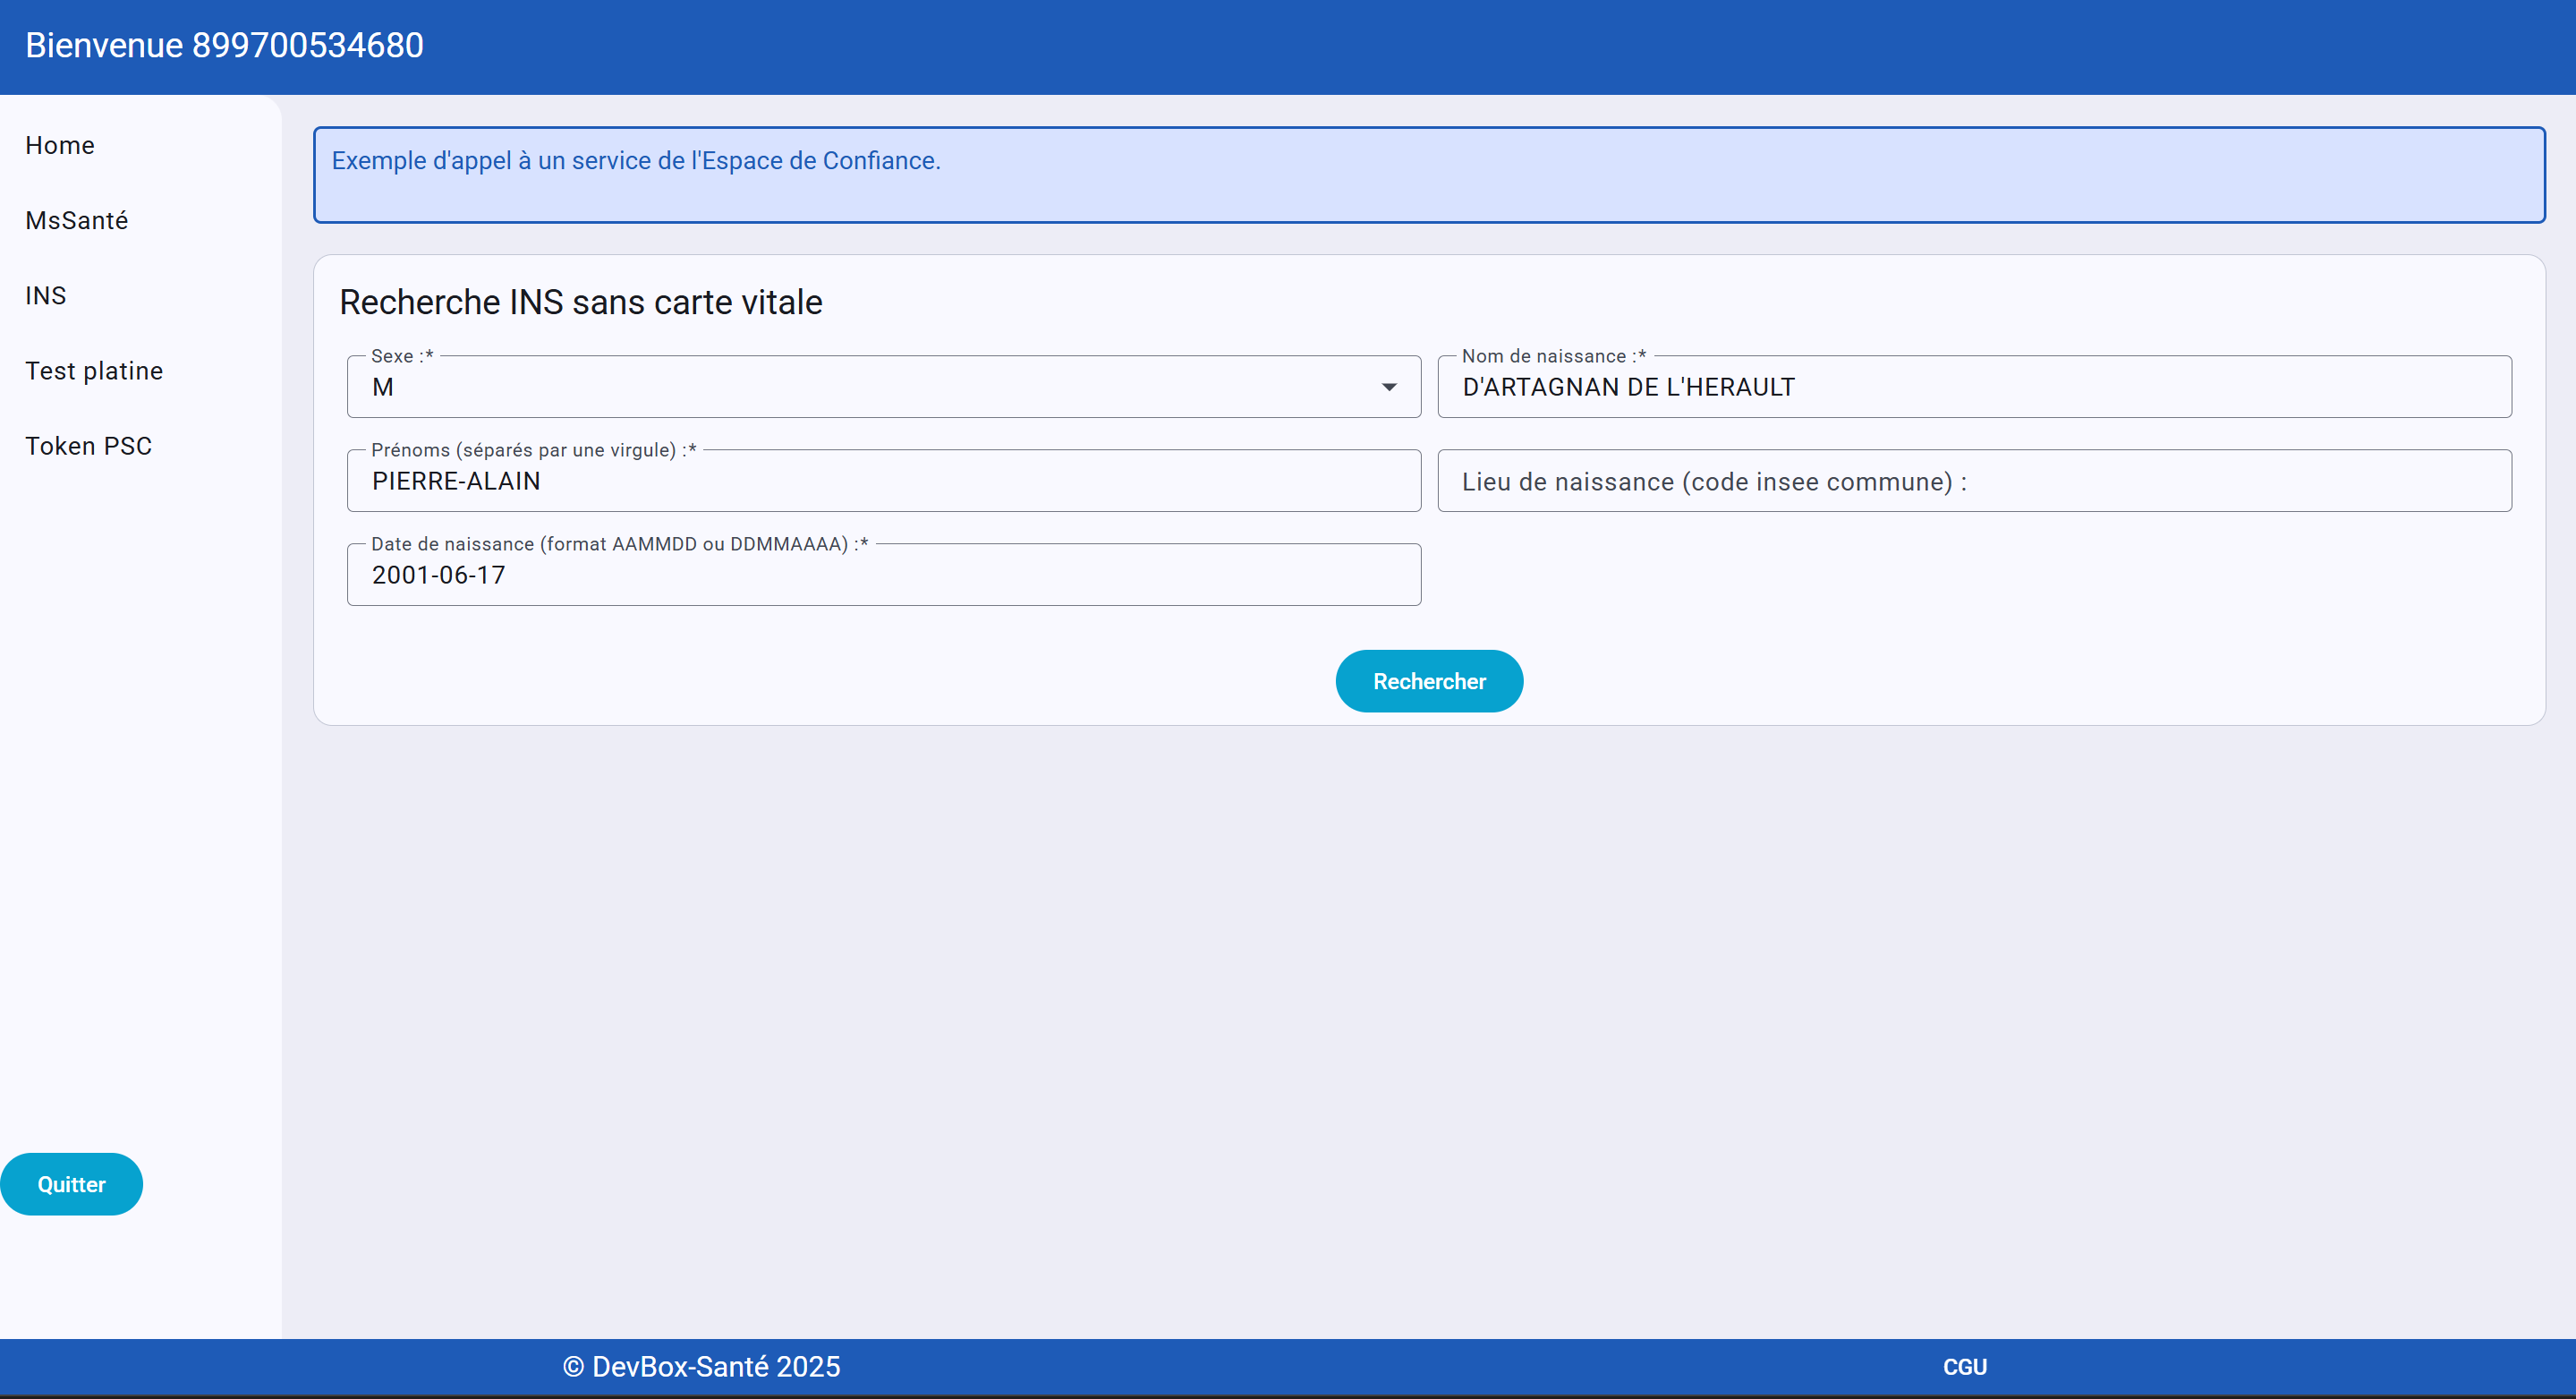Image resolution: width=2576 pixels, height=1399 pixels.
Task: Navigate to Token PSC
Action: pos(89,445)
